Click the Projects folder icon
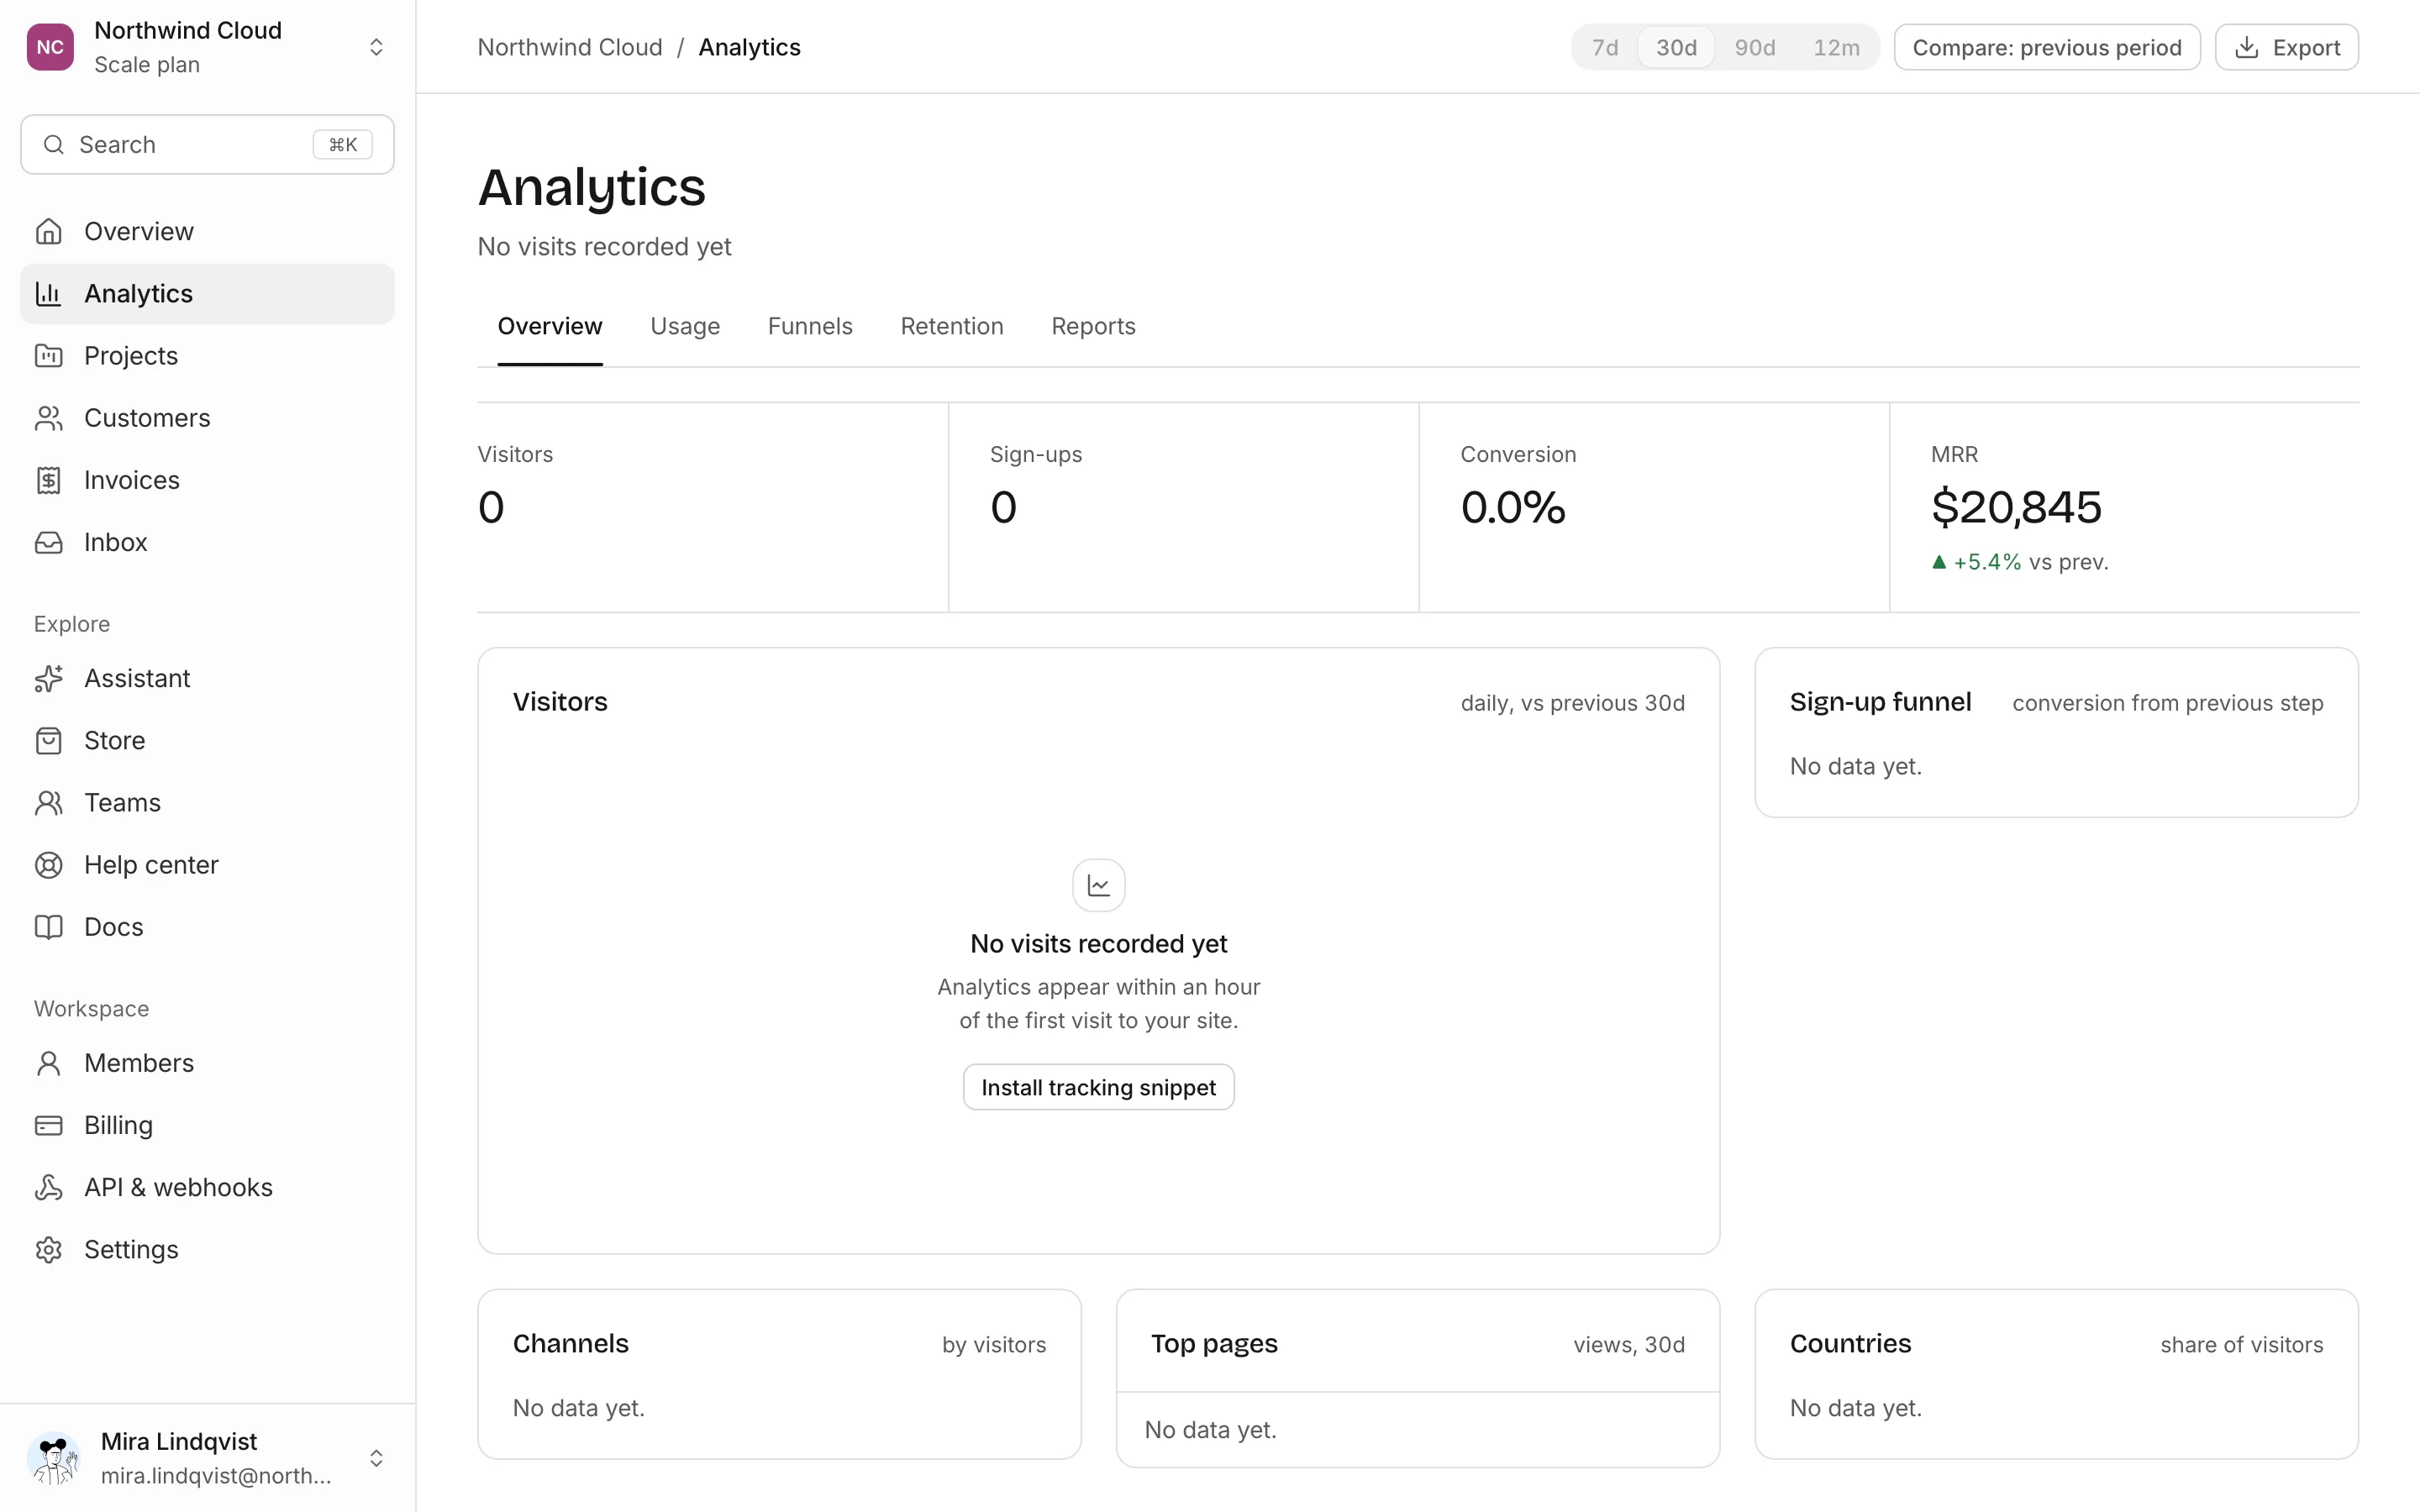Viewport: 2420px width, 1512px height. (48, 355)
